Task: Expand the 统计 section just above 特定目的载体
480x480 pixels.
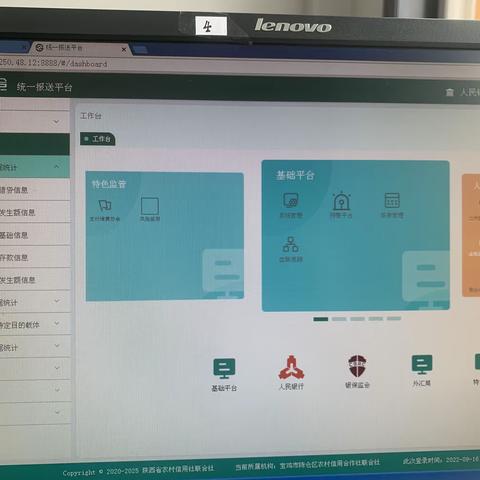Action: pos(35,302)
